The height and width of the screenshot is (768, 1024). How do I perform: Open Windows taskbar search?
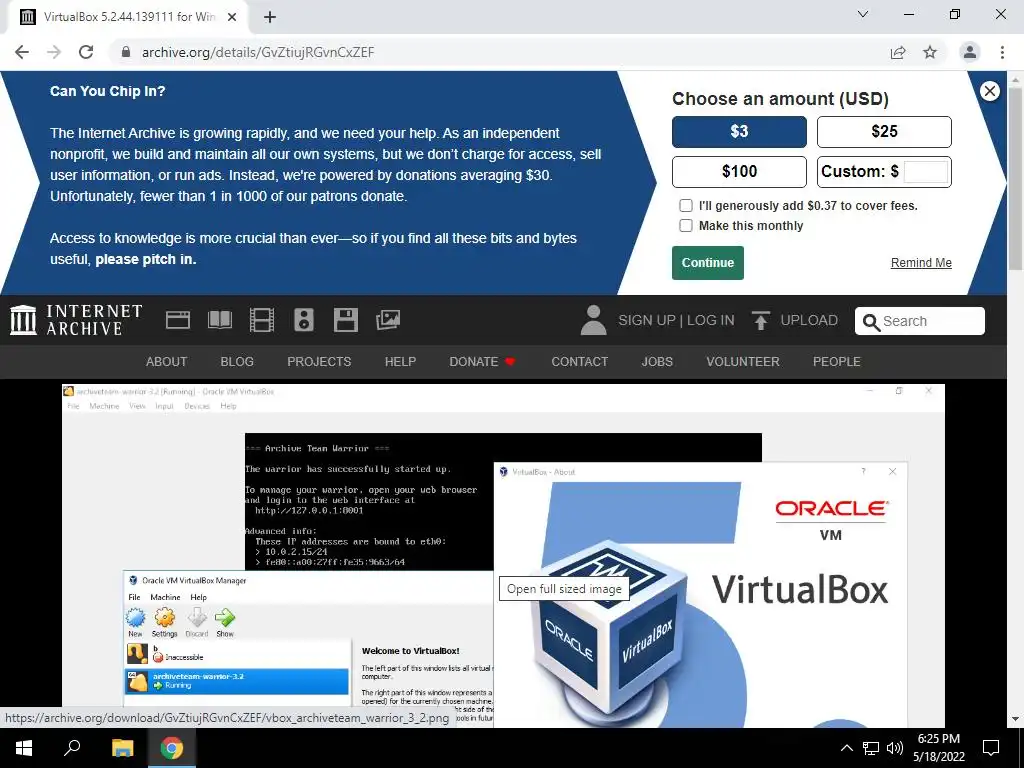coord(72,748)
